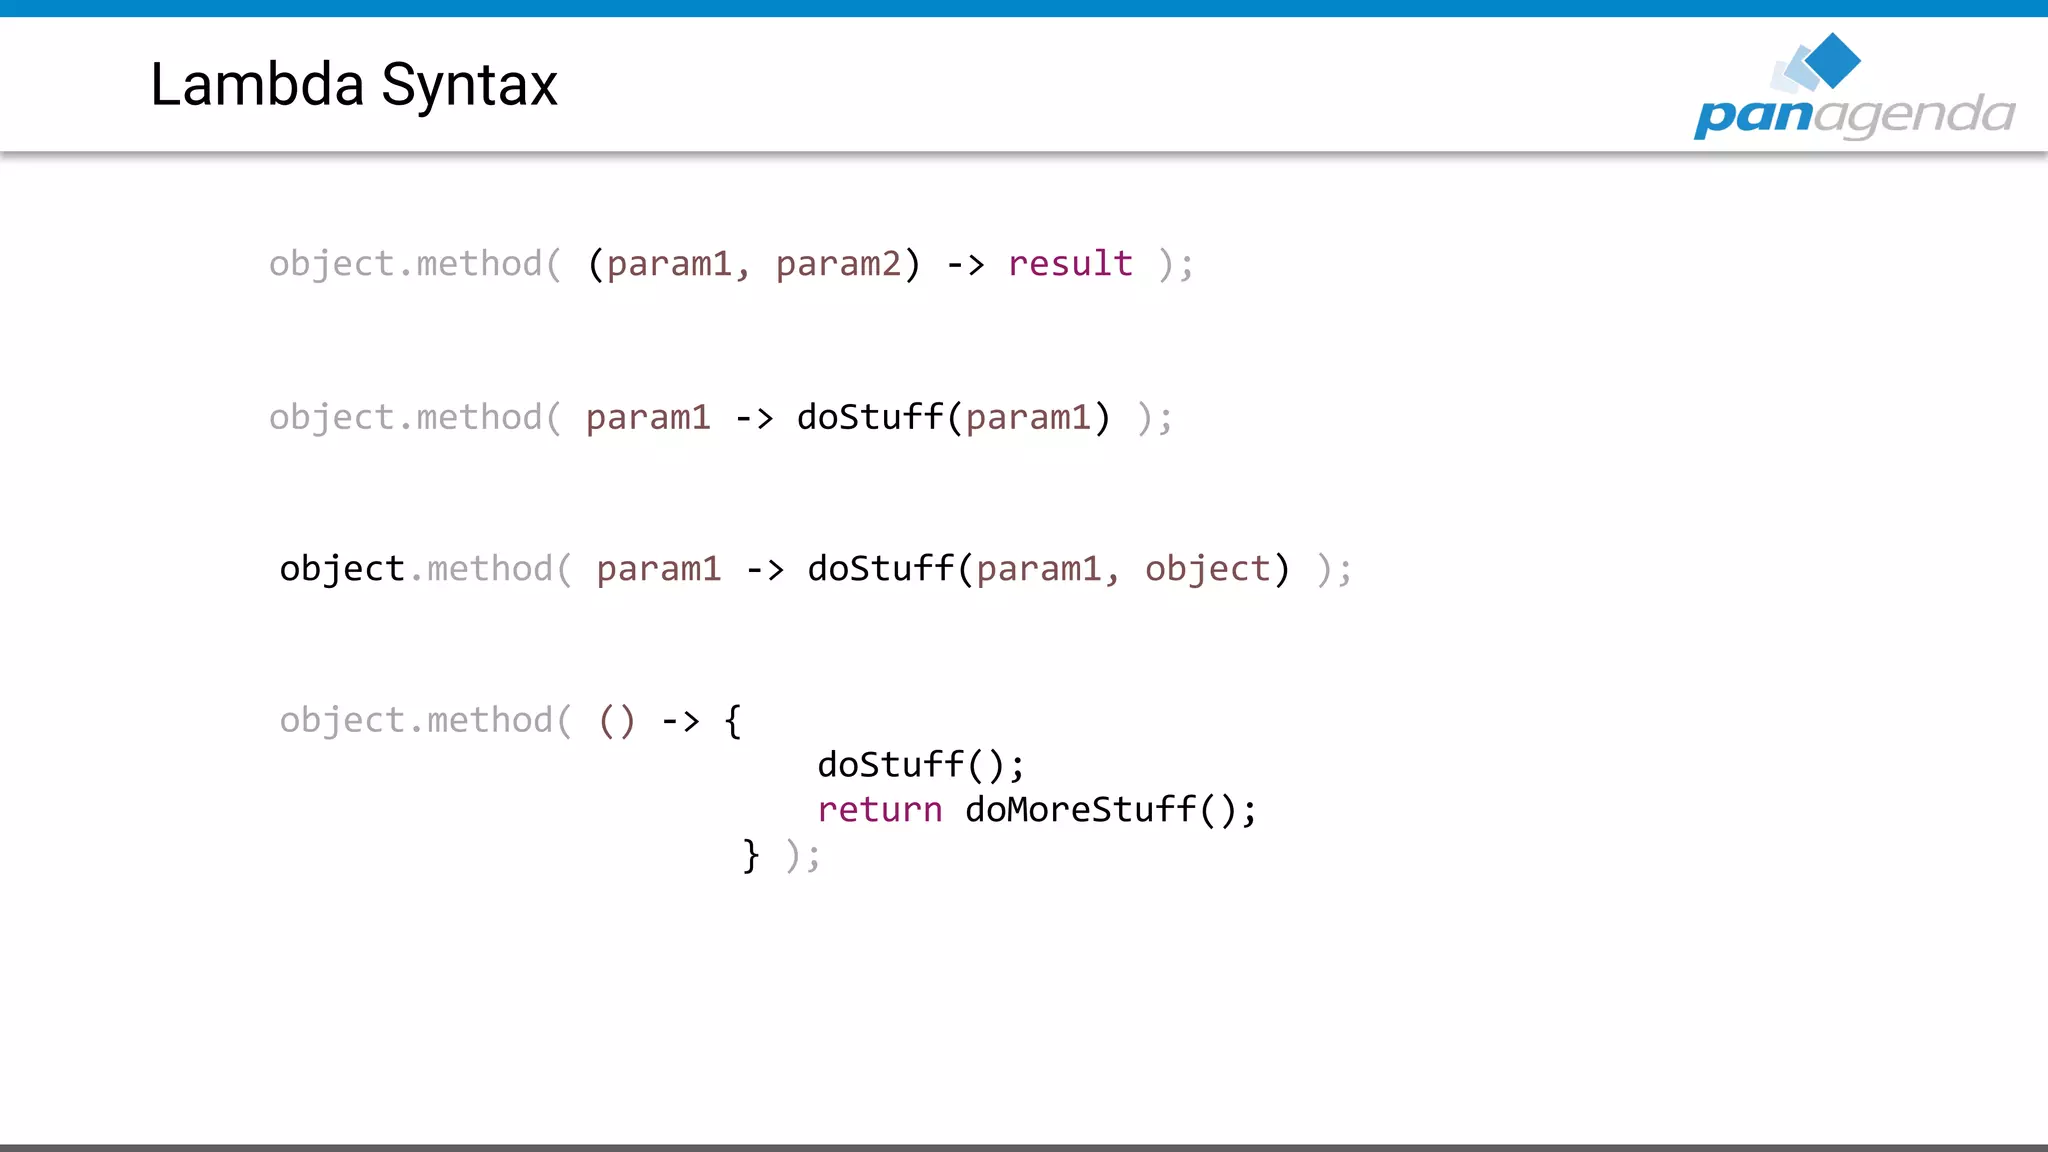Click 'doStuff(param1)' in second code line
Viewport: 2048px width, 1152px height.
953,417
